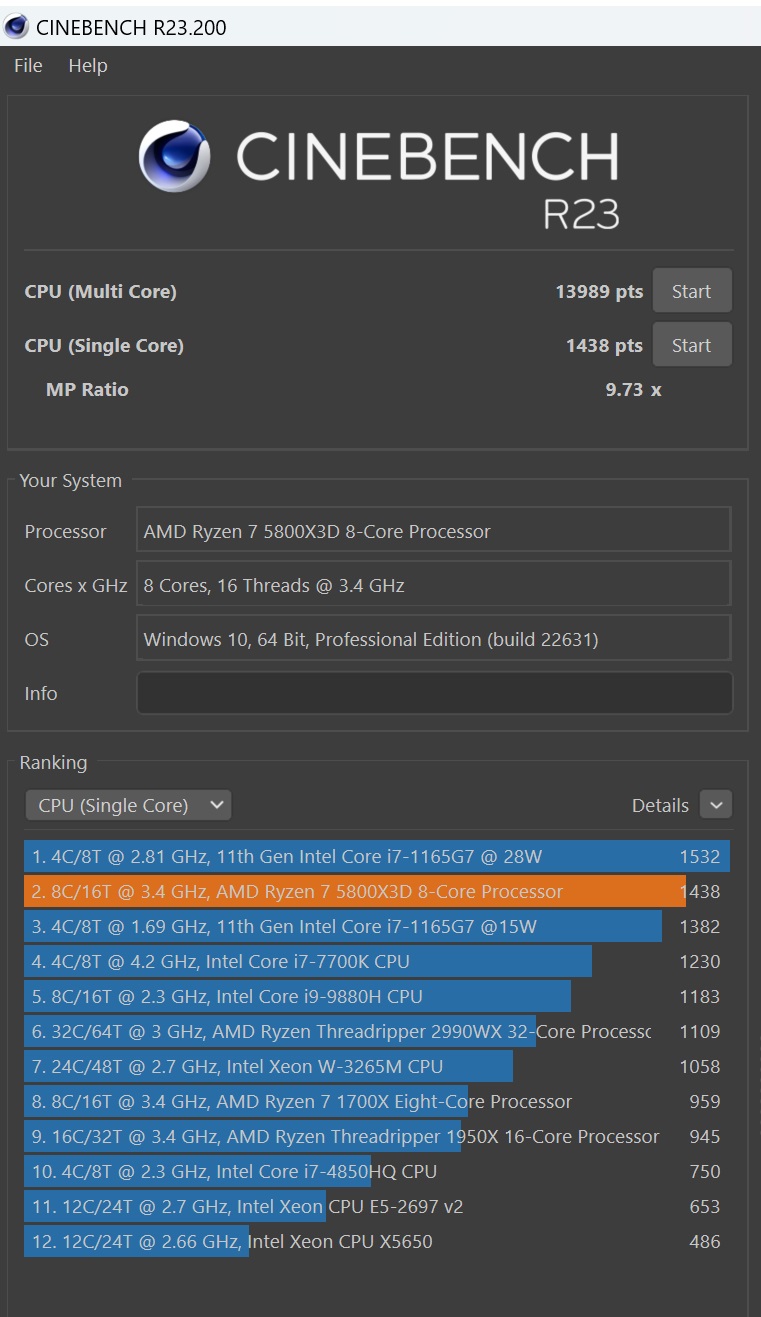This screenshot has height=1317, width=761.
Task: Select the Xeon CPU X5650 ranking row
Action: (x=377, y=1242)
